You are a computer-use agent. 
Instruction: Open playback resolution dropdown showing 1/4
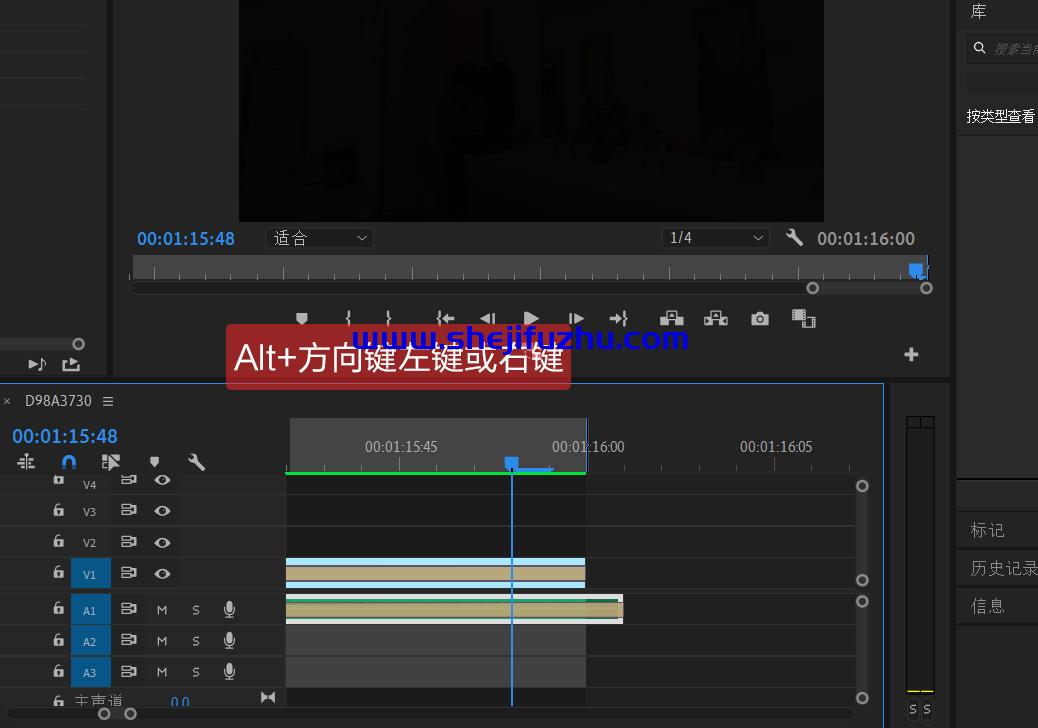point(716,238)
